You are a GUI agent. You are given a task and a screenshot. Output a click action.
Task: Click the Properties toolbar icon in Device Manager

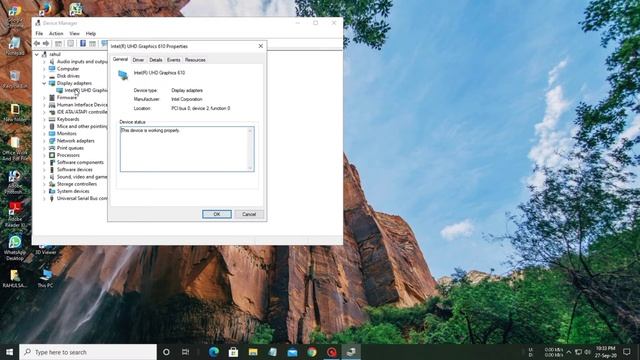[x=70, y=43]
